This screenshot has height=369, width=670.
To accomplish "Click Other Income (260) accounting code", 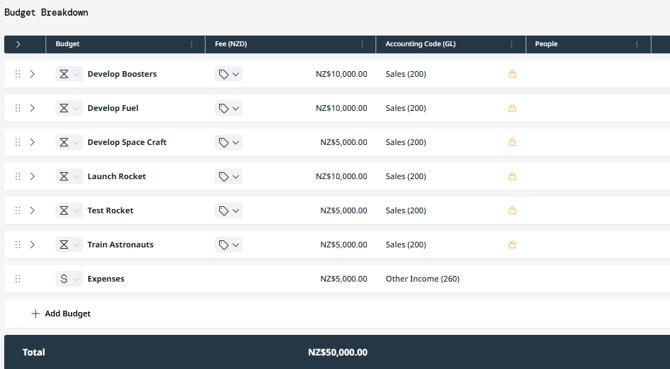I will click(x=423, y=279).
